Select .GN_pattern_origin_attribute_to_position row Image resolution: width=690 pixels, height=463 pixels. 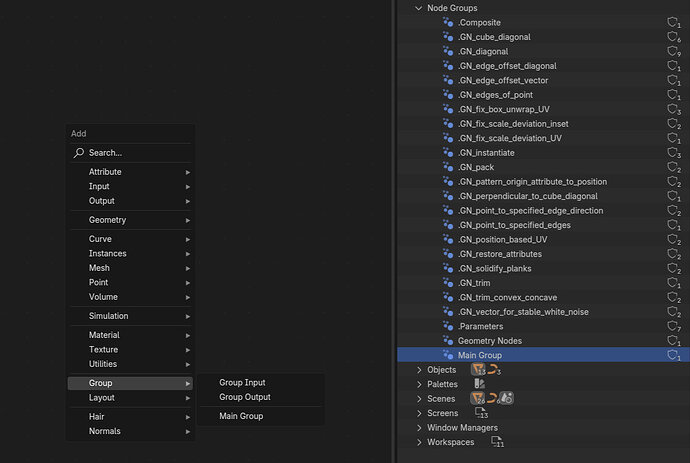point(543,181)
